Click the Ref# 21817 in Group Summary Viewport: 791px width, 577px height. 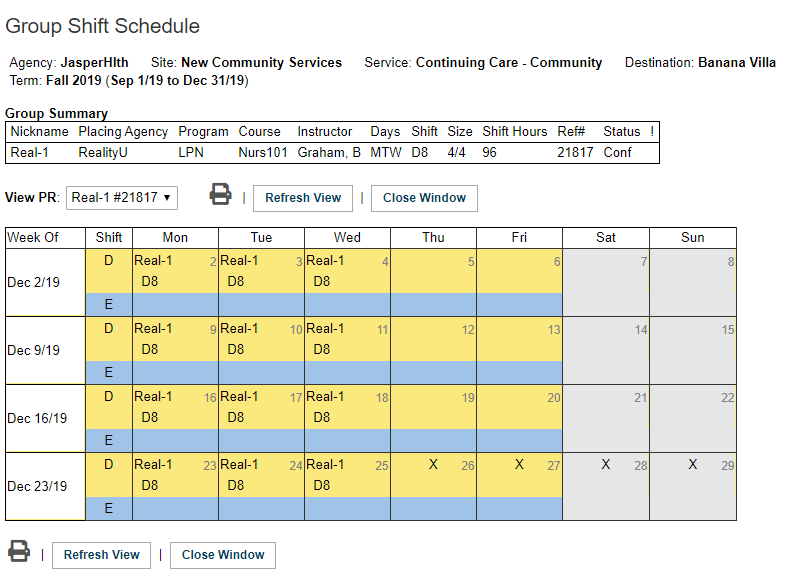point(575,153)
